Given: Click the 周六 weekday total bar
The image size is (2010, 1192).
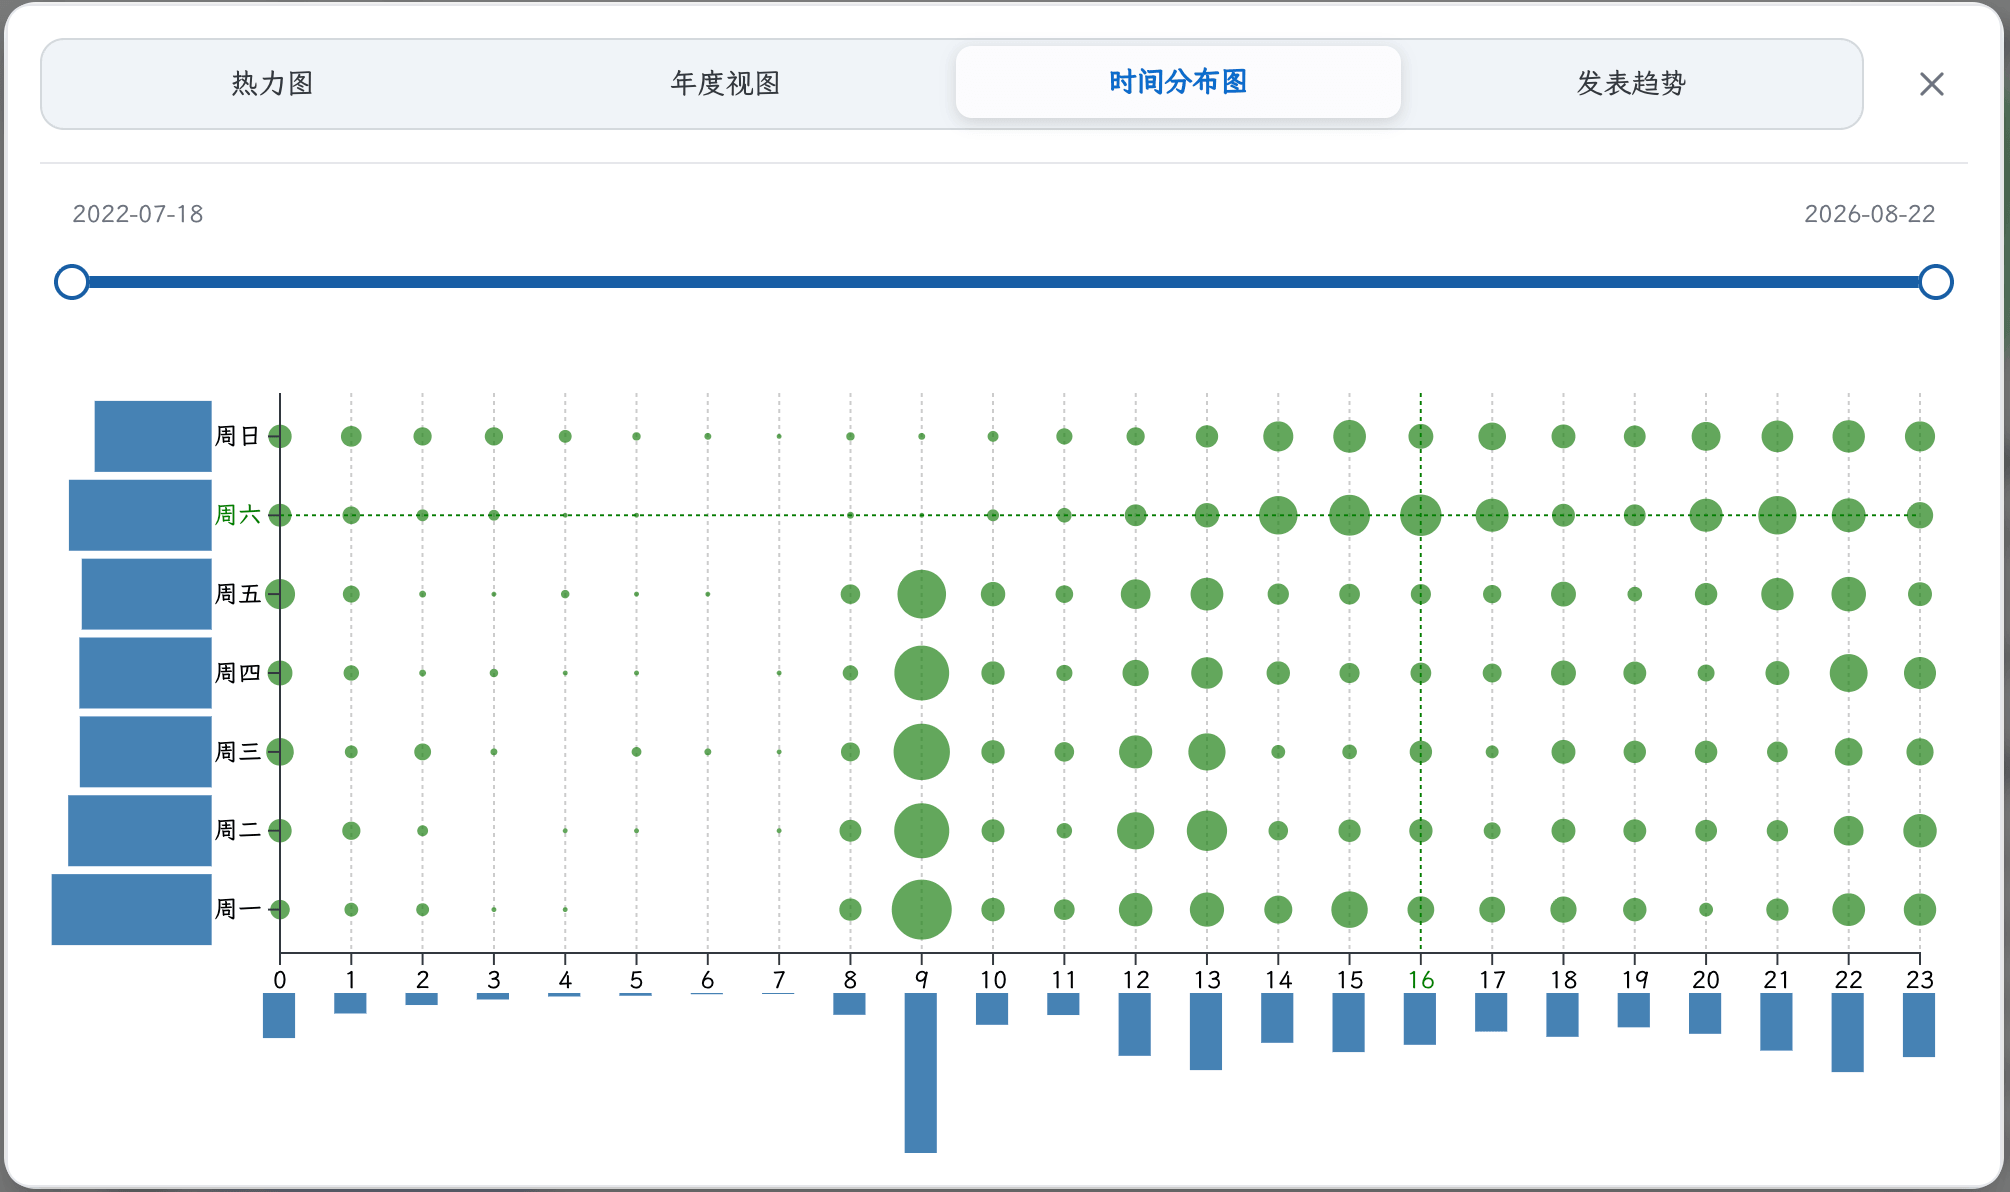Looking at the screenshot, I should point(140,515).
